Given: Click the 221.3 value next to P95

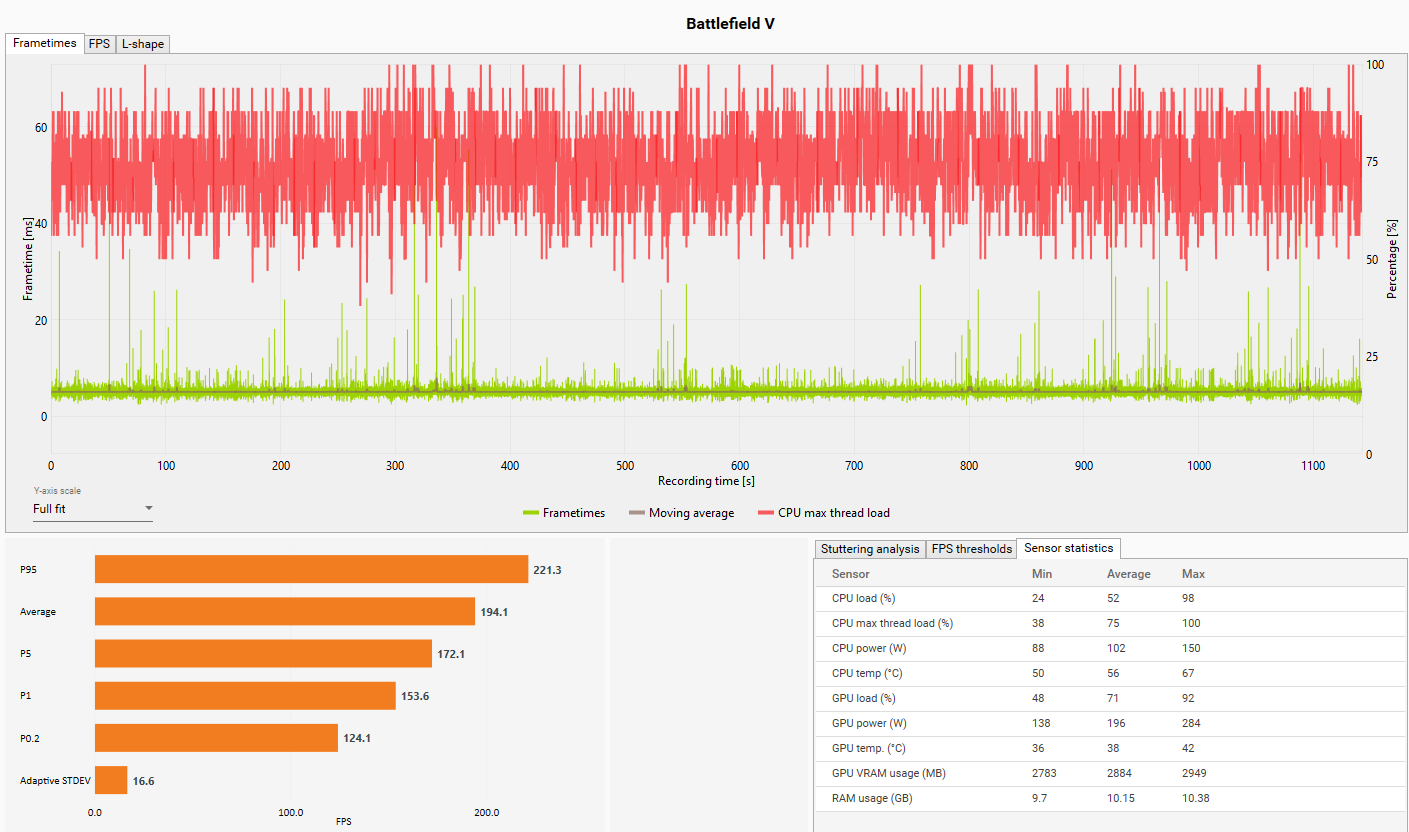Looking at the screenshot, I should point(547,570).
